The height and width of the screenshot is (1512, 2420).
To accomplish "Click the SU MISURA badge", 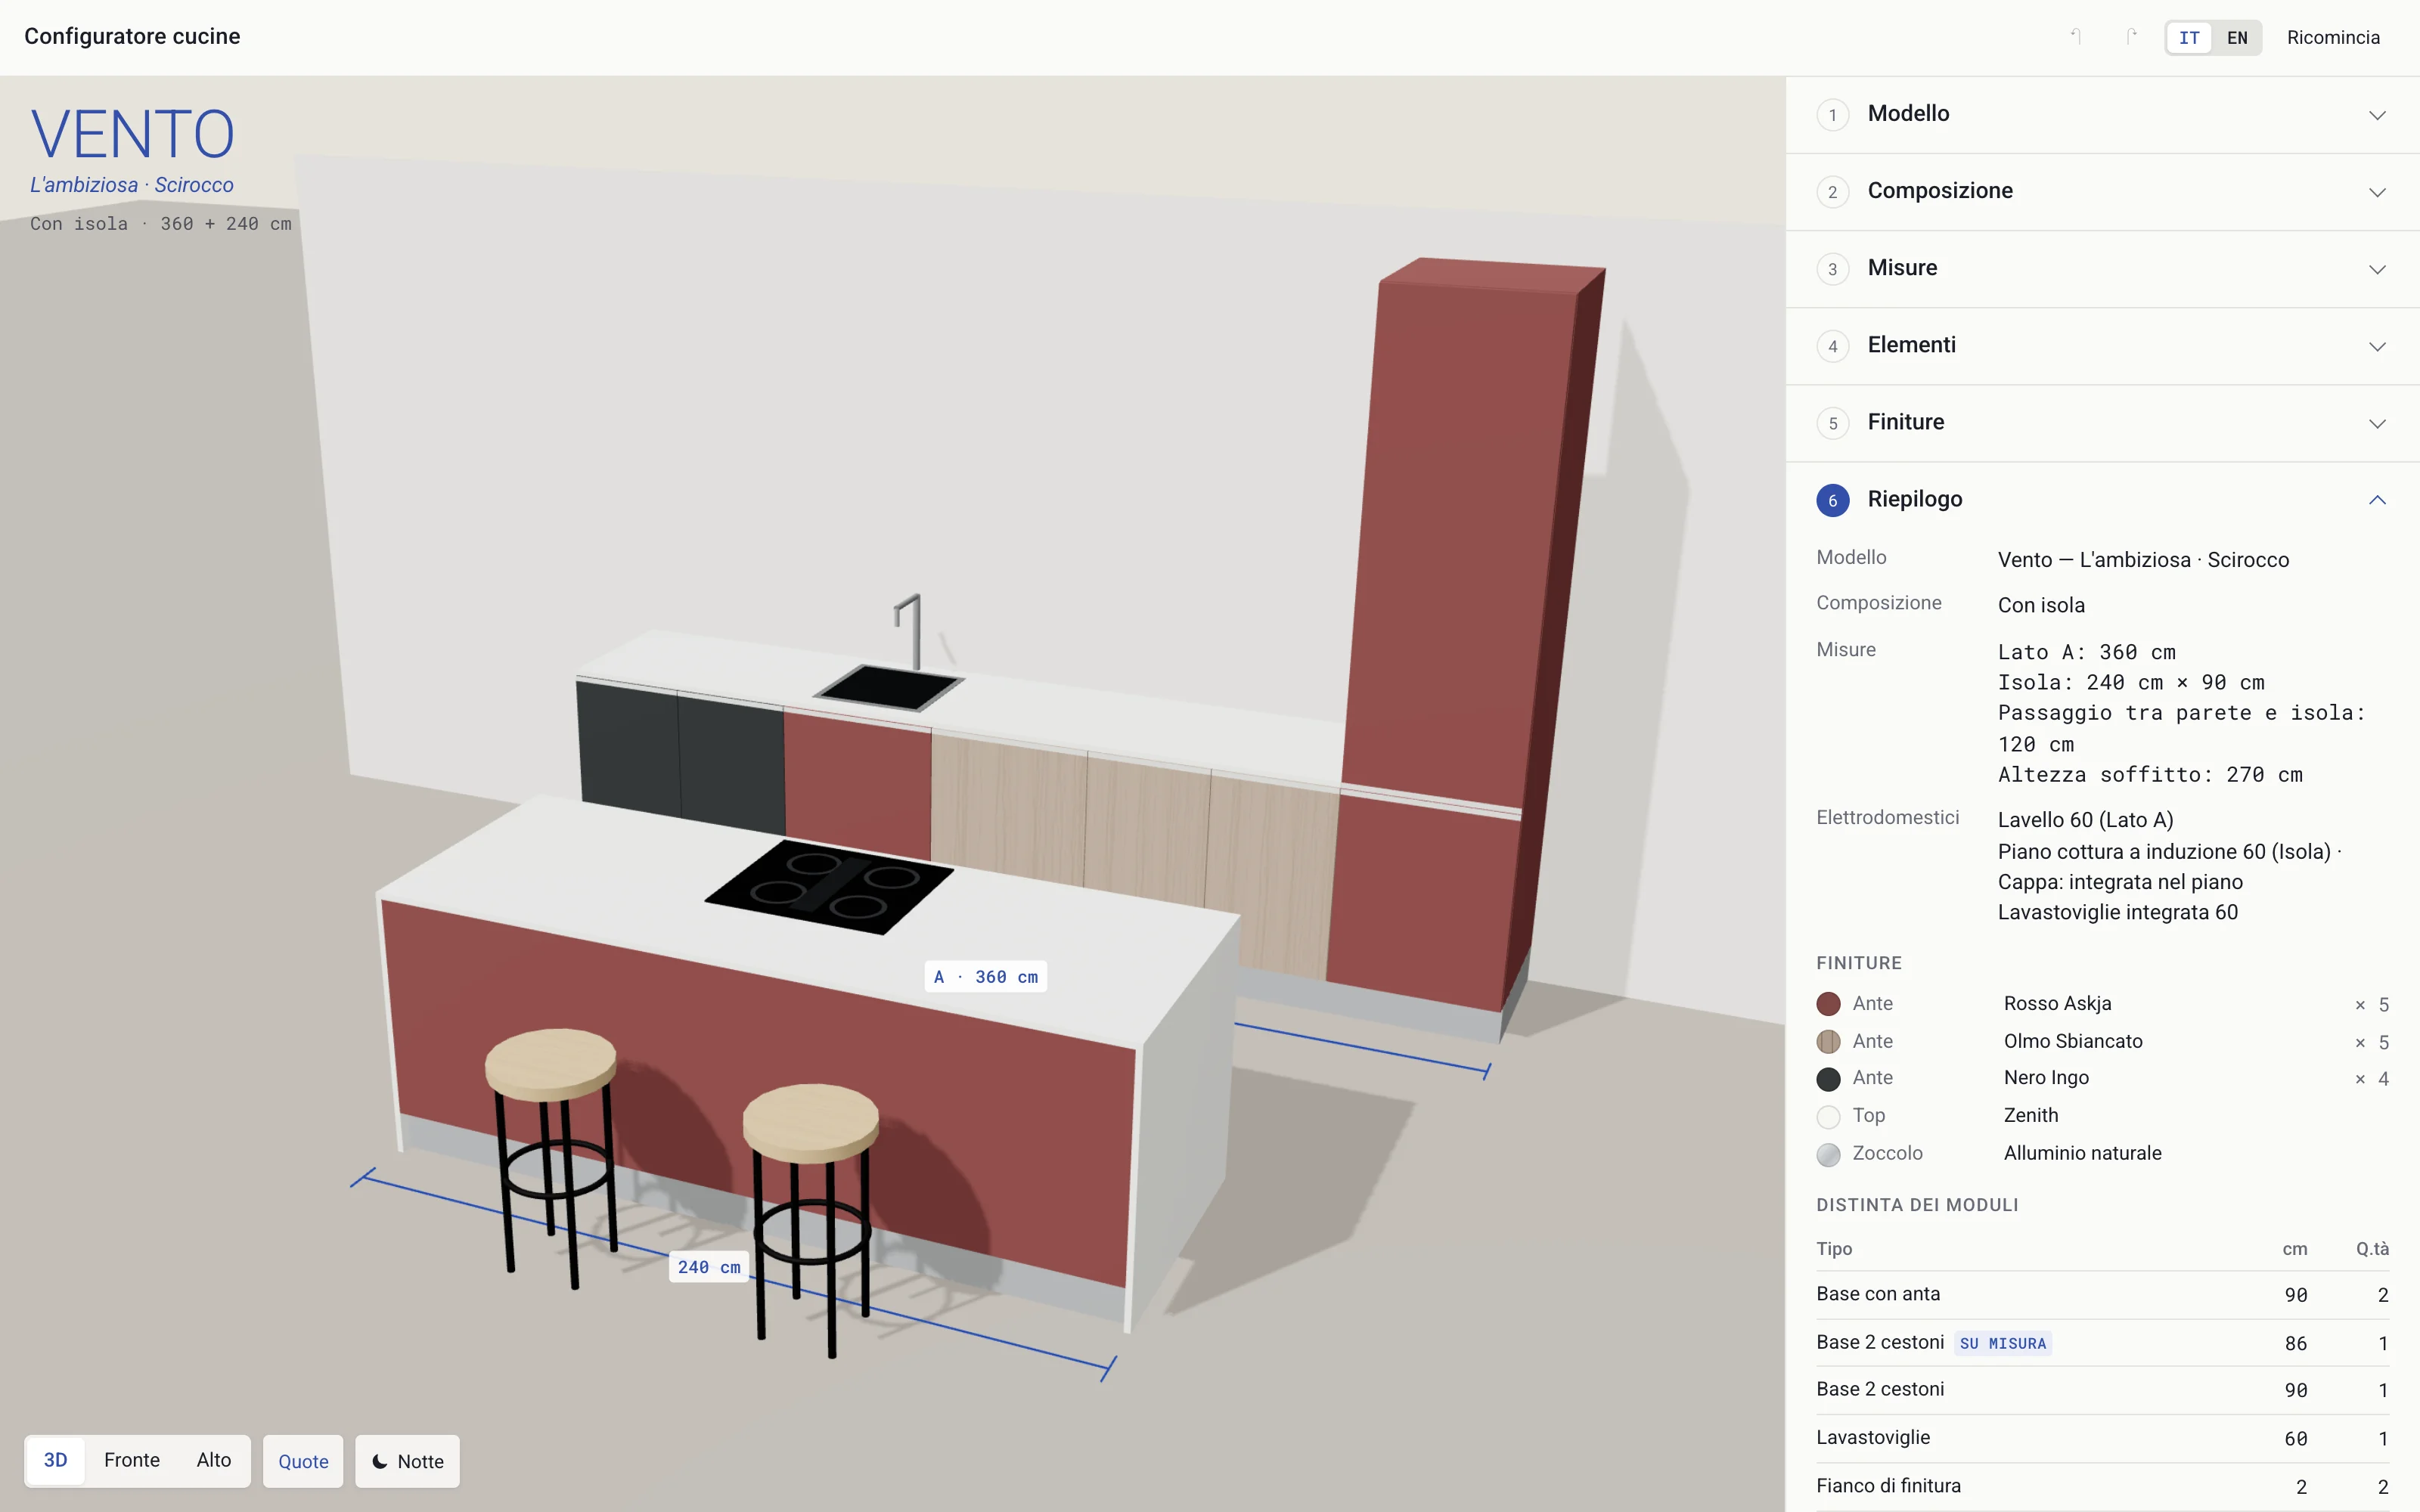I will pyautogui.click(x=2003, y=1343).
